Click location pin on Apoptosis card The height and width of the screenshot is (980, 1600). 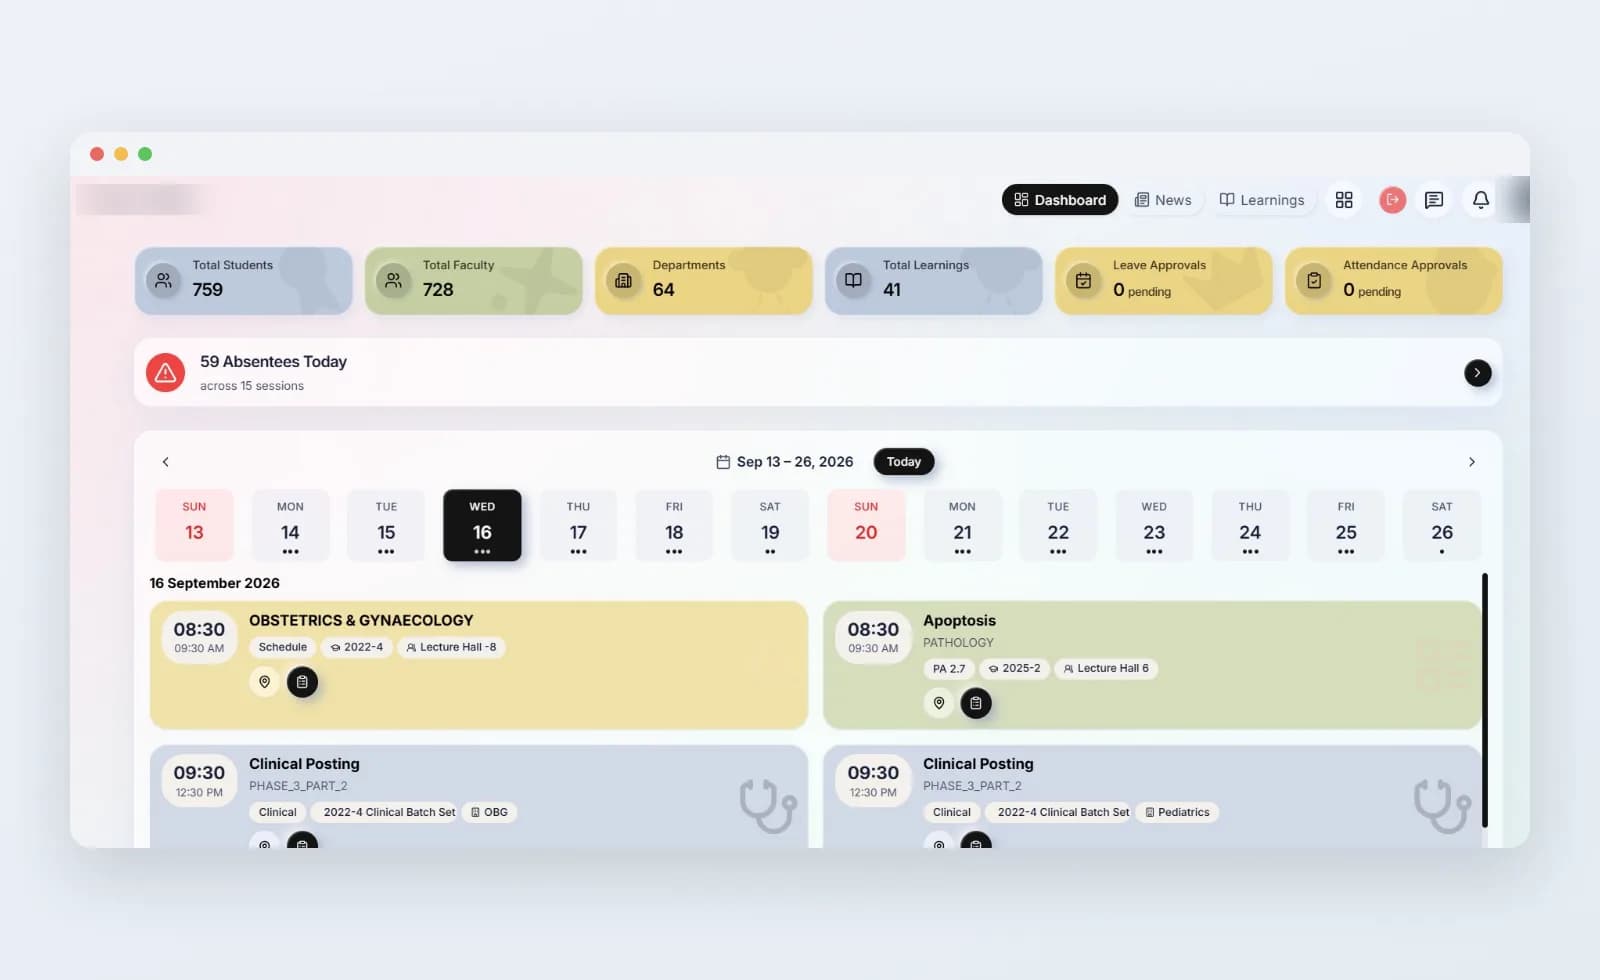pyautogui.click(x=939, y=703)
